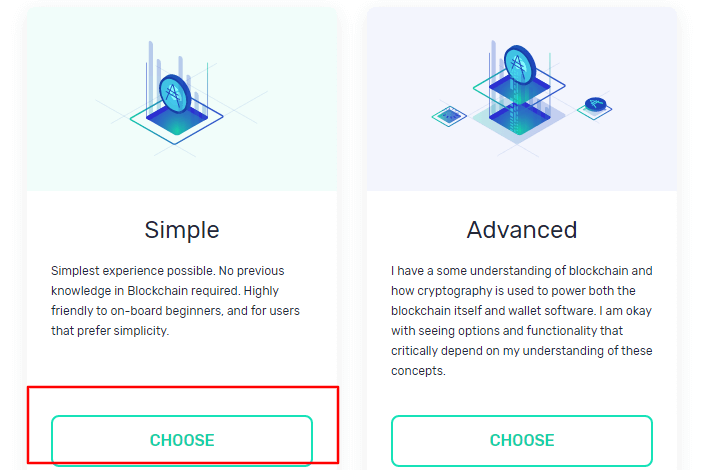Click the Advanced mode description text

[x=521, y=321]
